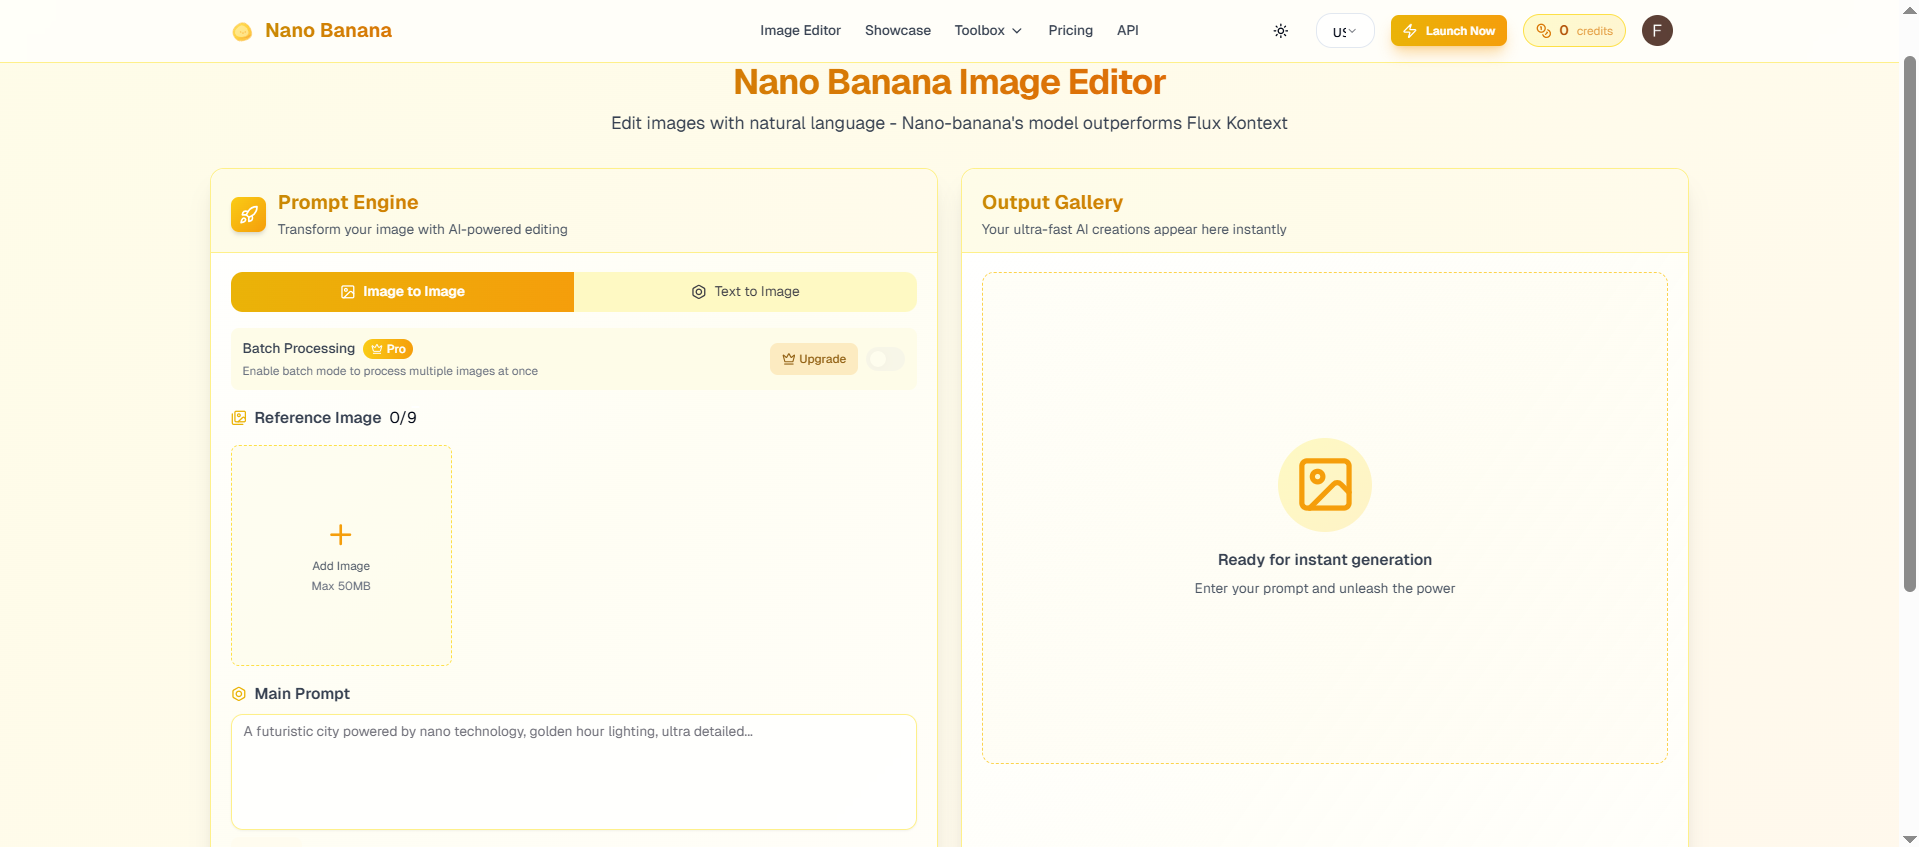
Task: Focus the Main Prompt text area
Action: [574, 772]
